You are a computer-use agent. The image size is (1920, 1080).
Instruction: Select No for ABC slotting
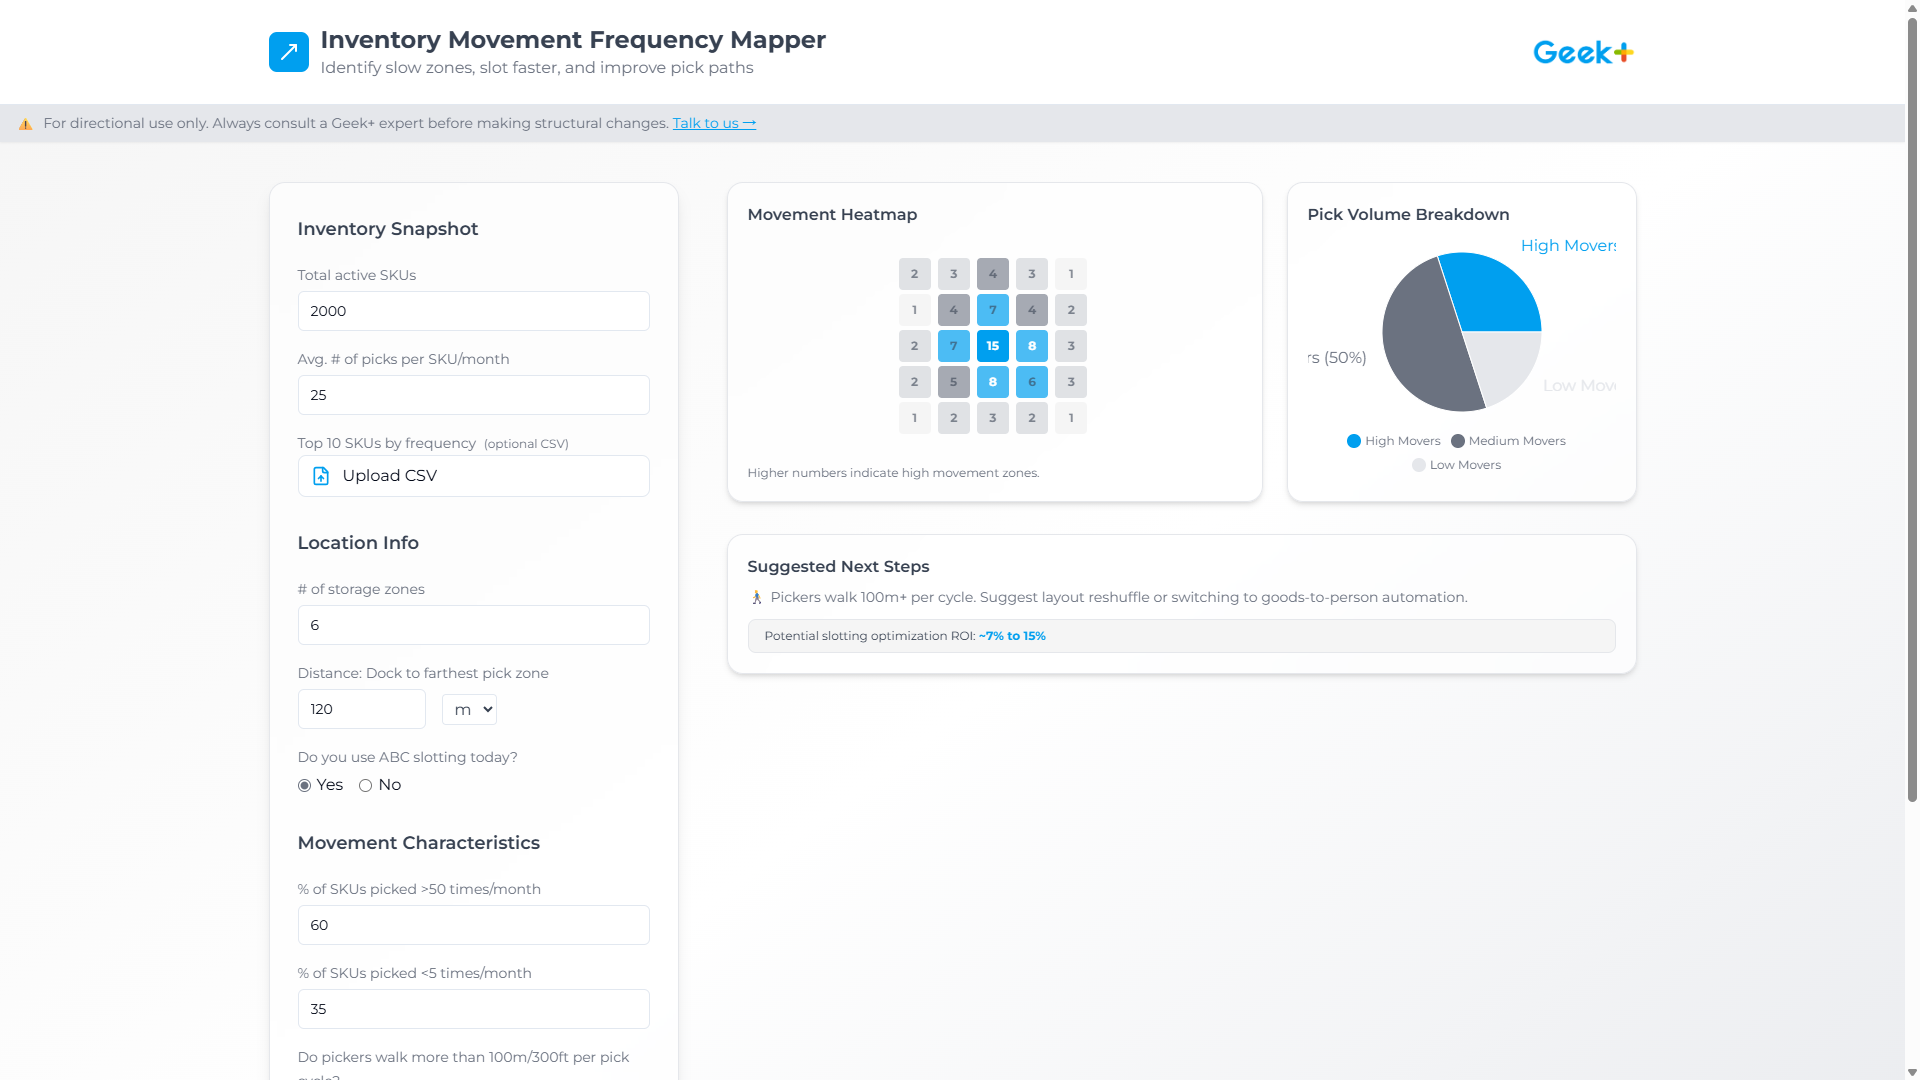point(365,786)
